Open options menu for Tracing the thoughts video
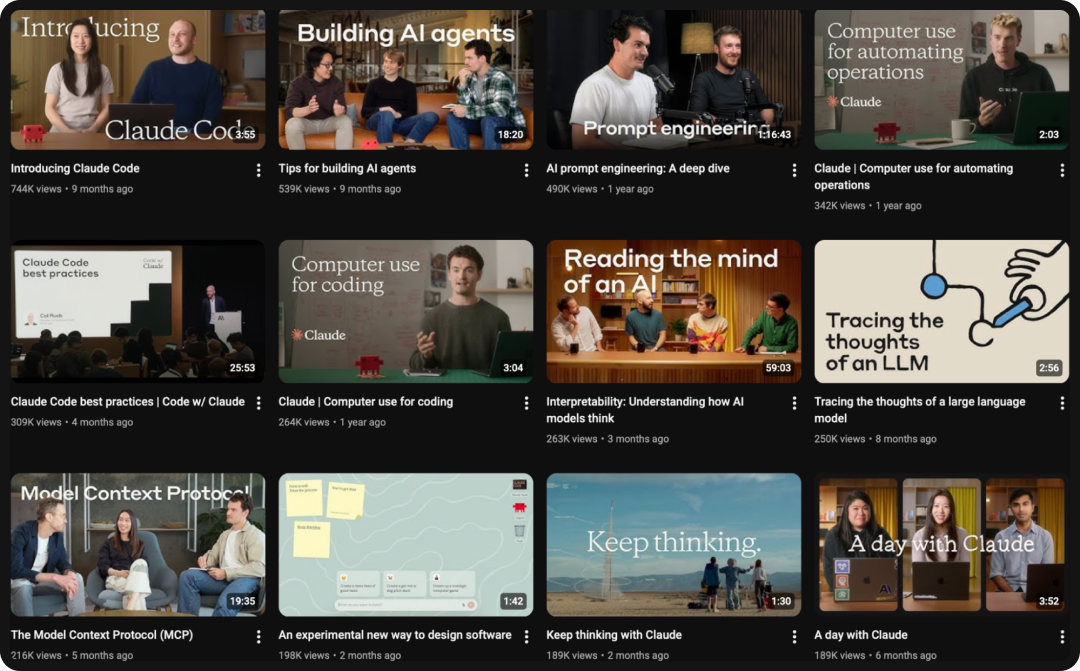This screenshot has height=671, width=1080. point(1063,403)
